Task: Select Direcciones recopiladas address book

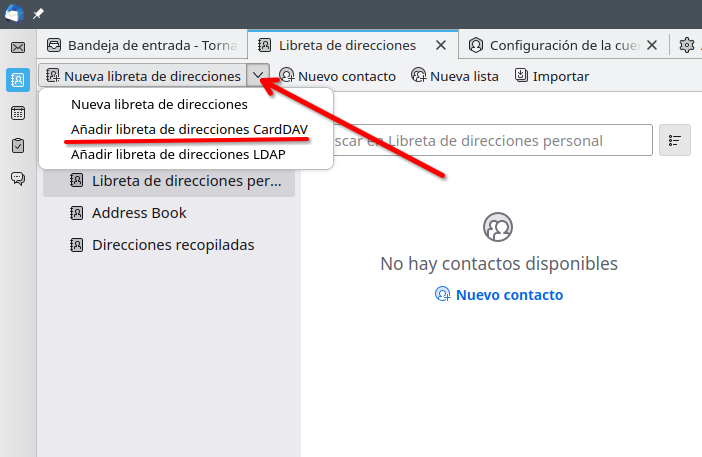Action: [x=172, y=245]
